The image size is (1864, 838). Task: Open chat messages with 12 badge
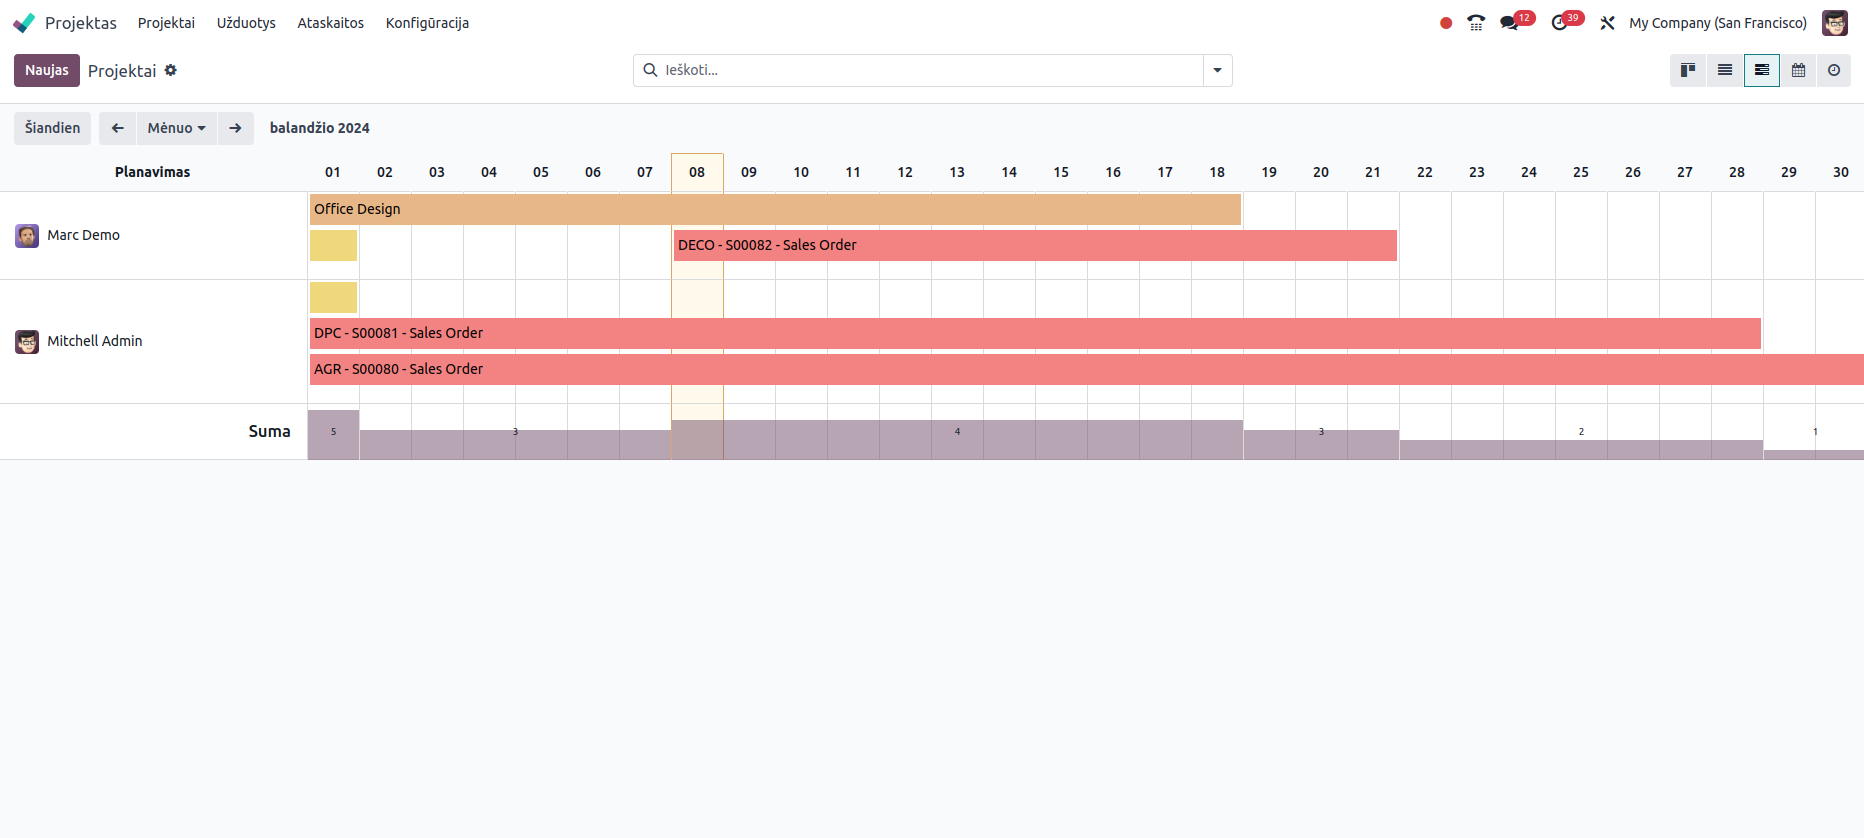1510,23
